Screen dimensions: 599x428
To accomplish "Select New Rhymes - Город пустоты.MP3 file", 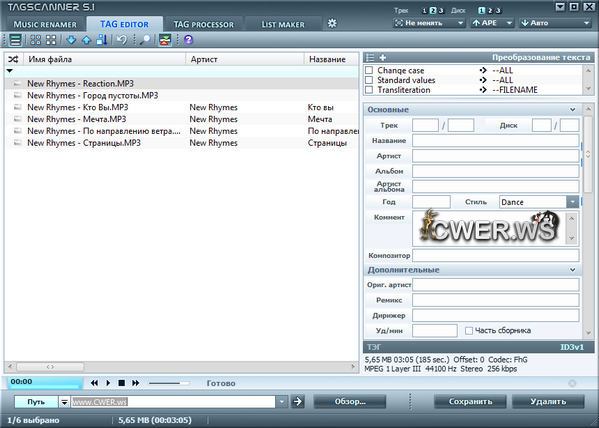I will (92, 95).
